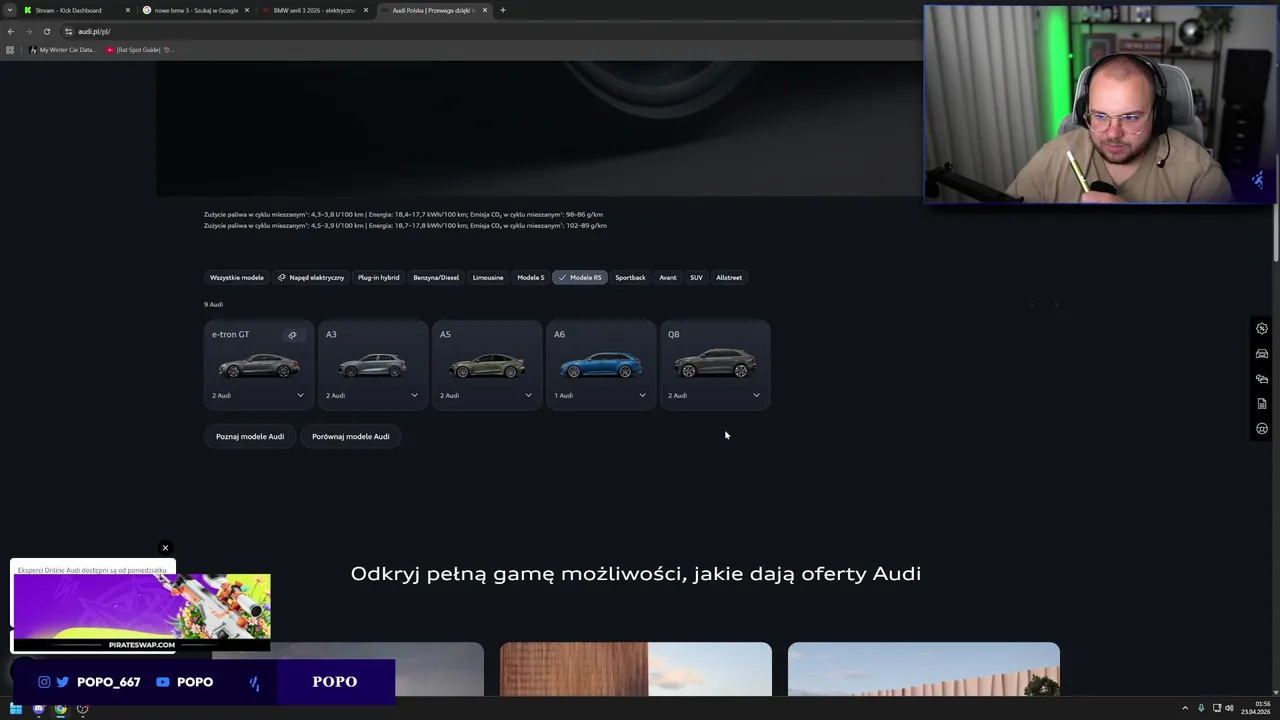
Task: Toggle the Sportback filter chip
Action: coord(630,277)
